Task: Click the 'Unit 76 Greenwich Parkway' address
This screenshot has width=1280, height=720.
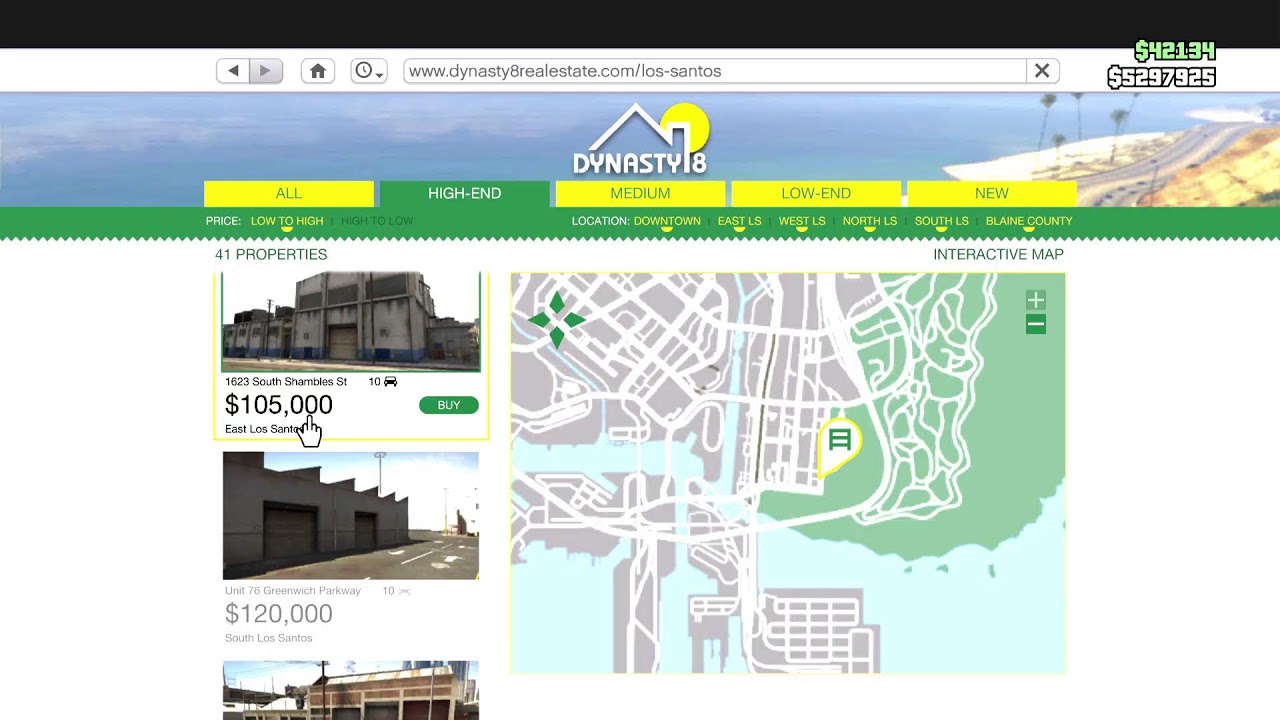Action: pos(293,591)
